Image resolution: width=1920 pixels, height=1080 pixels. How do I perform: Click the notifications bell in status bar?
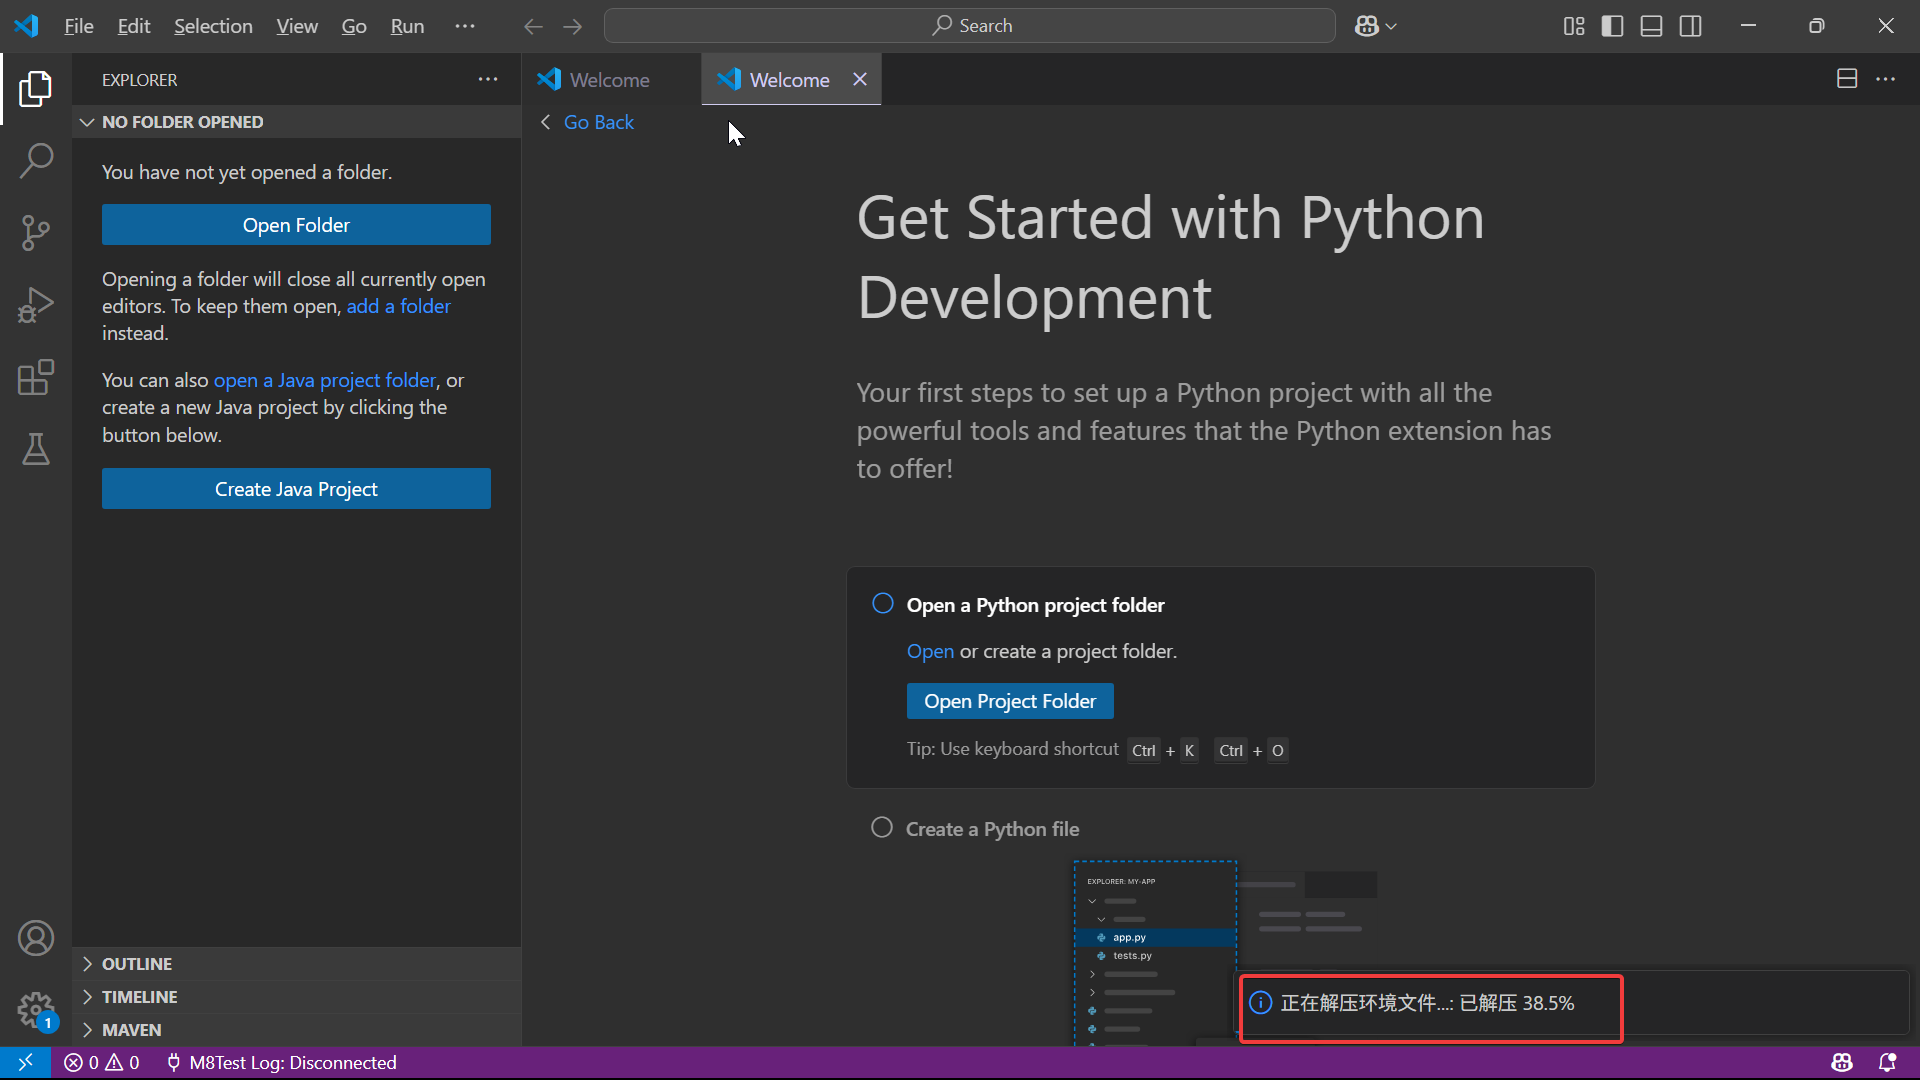tap(1887, 1062)
